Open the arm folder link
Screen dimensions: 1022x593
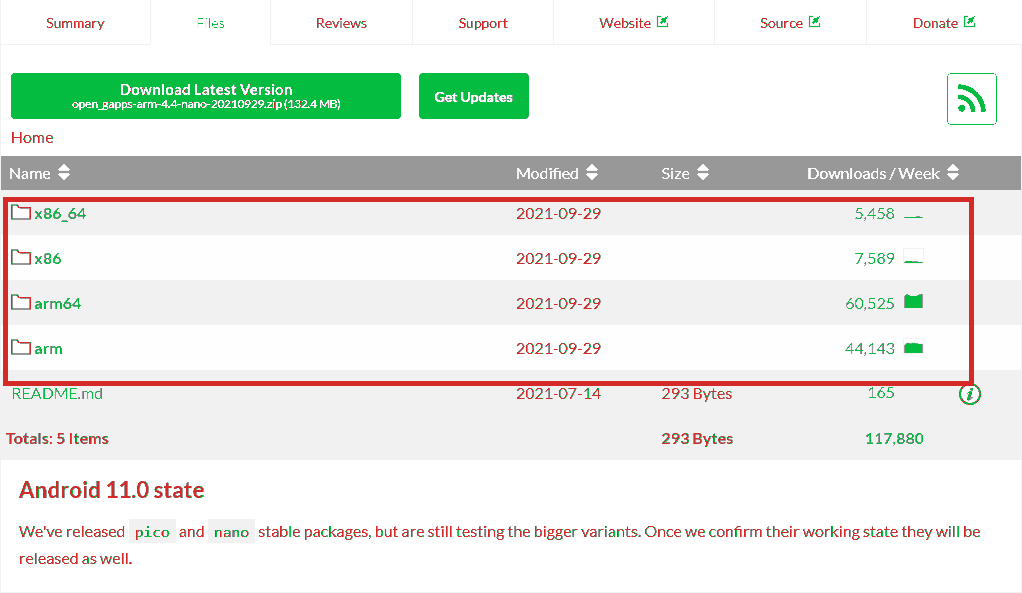pos(48,349)
